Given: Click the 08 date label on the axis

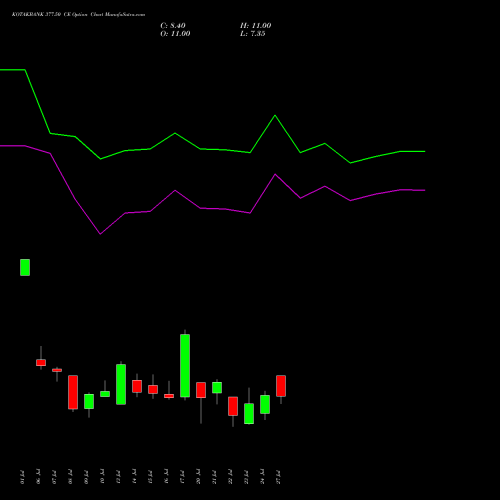Looking at the screenshot, I should coord(70,477).
